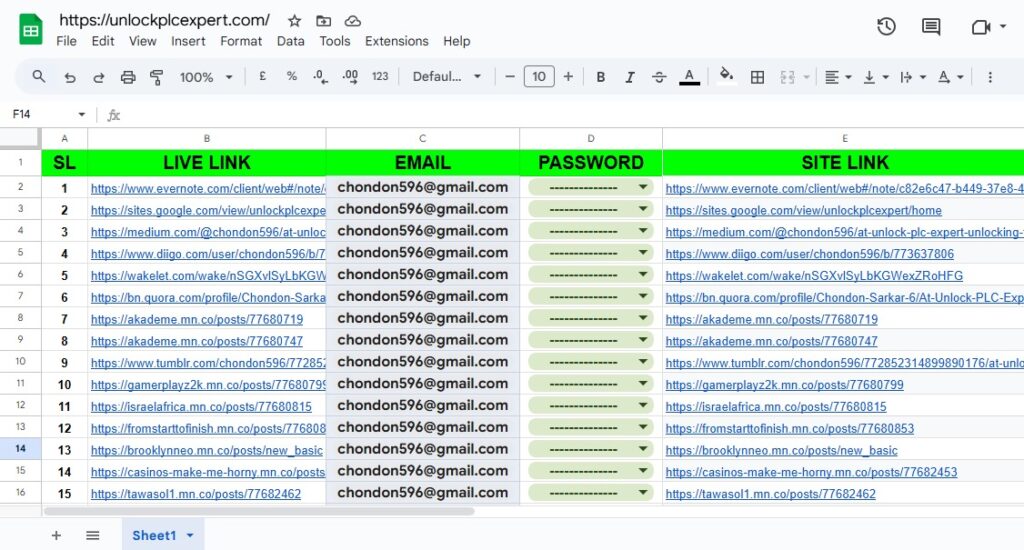Open the tawasol1.mn.co site link

click(771, 494)
